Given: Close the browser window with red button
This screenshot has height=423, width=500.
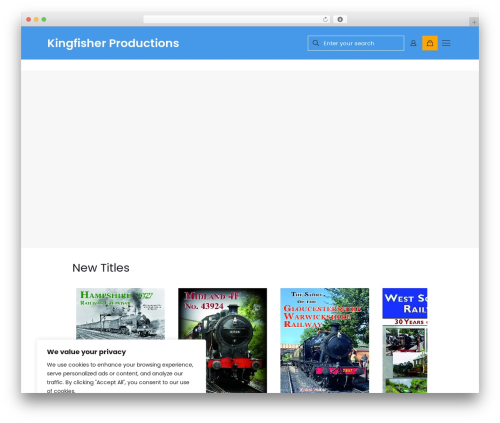Looking at the screenshot, I should 29,20.
